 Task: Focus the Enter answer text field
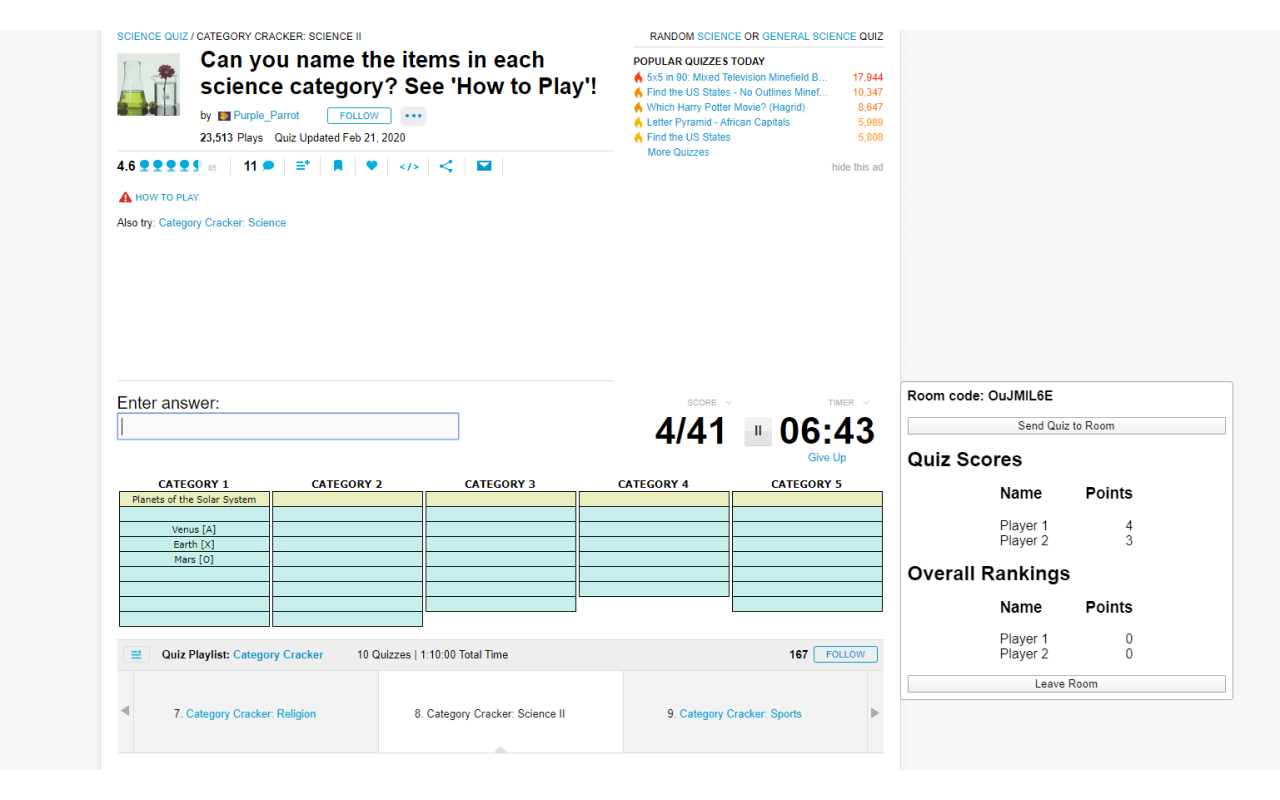(288, 427)
